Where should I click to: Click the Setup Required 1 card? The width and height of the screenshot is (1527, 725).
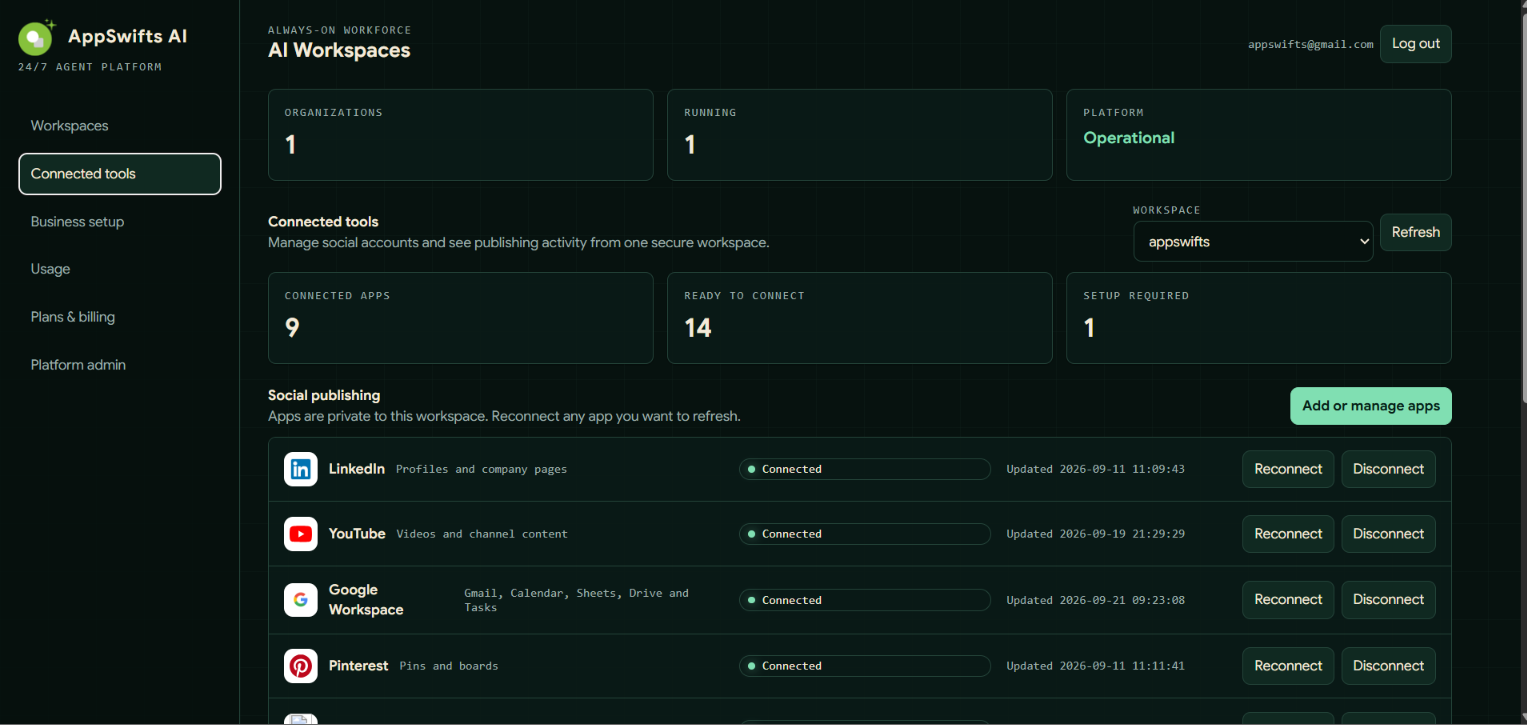[1259, 318]
